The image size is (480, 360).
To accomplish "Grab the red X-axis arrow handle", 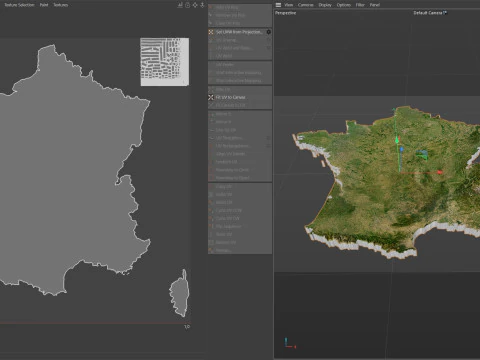I will pos(440,172).
